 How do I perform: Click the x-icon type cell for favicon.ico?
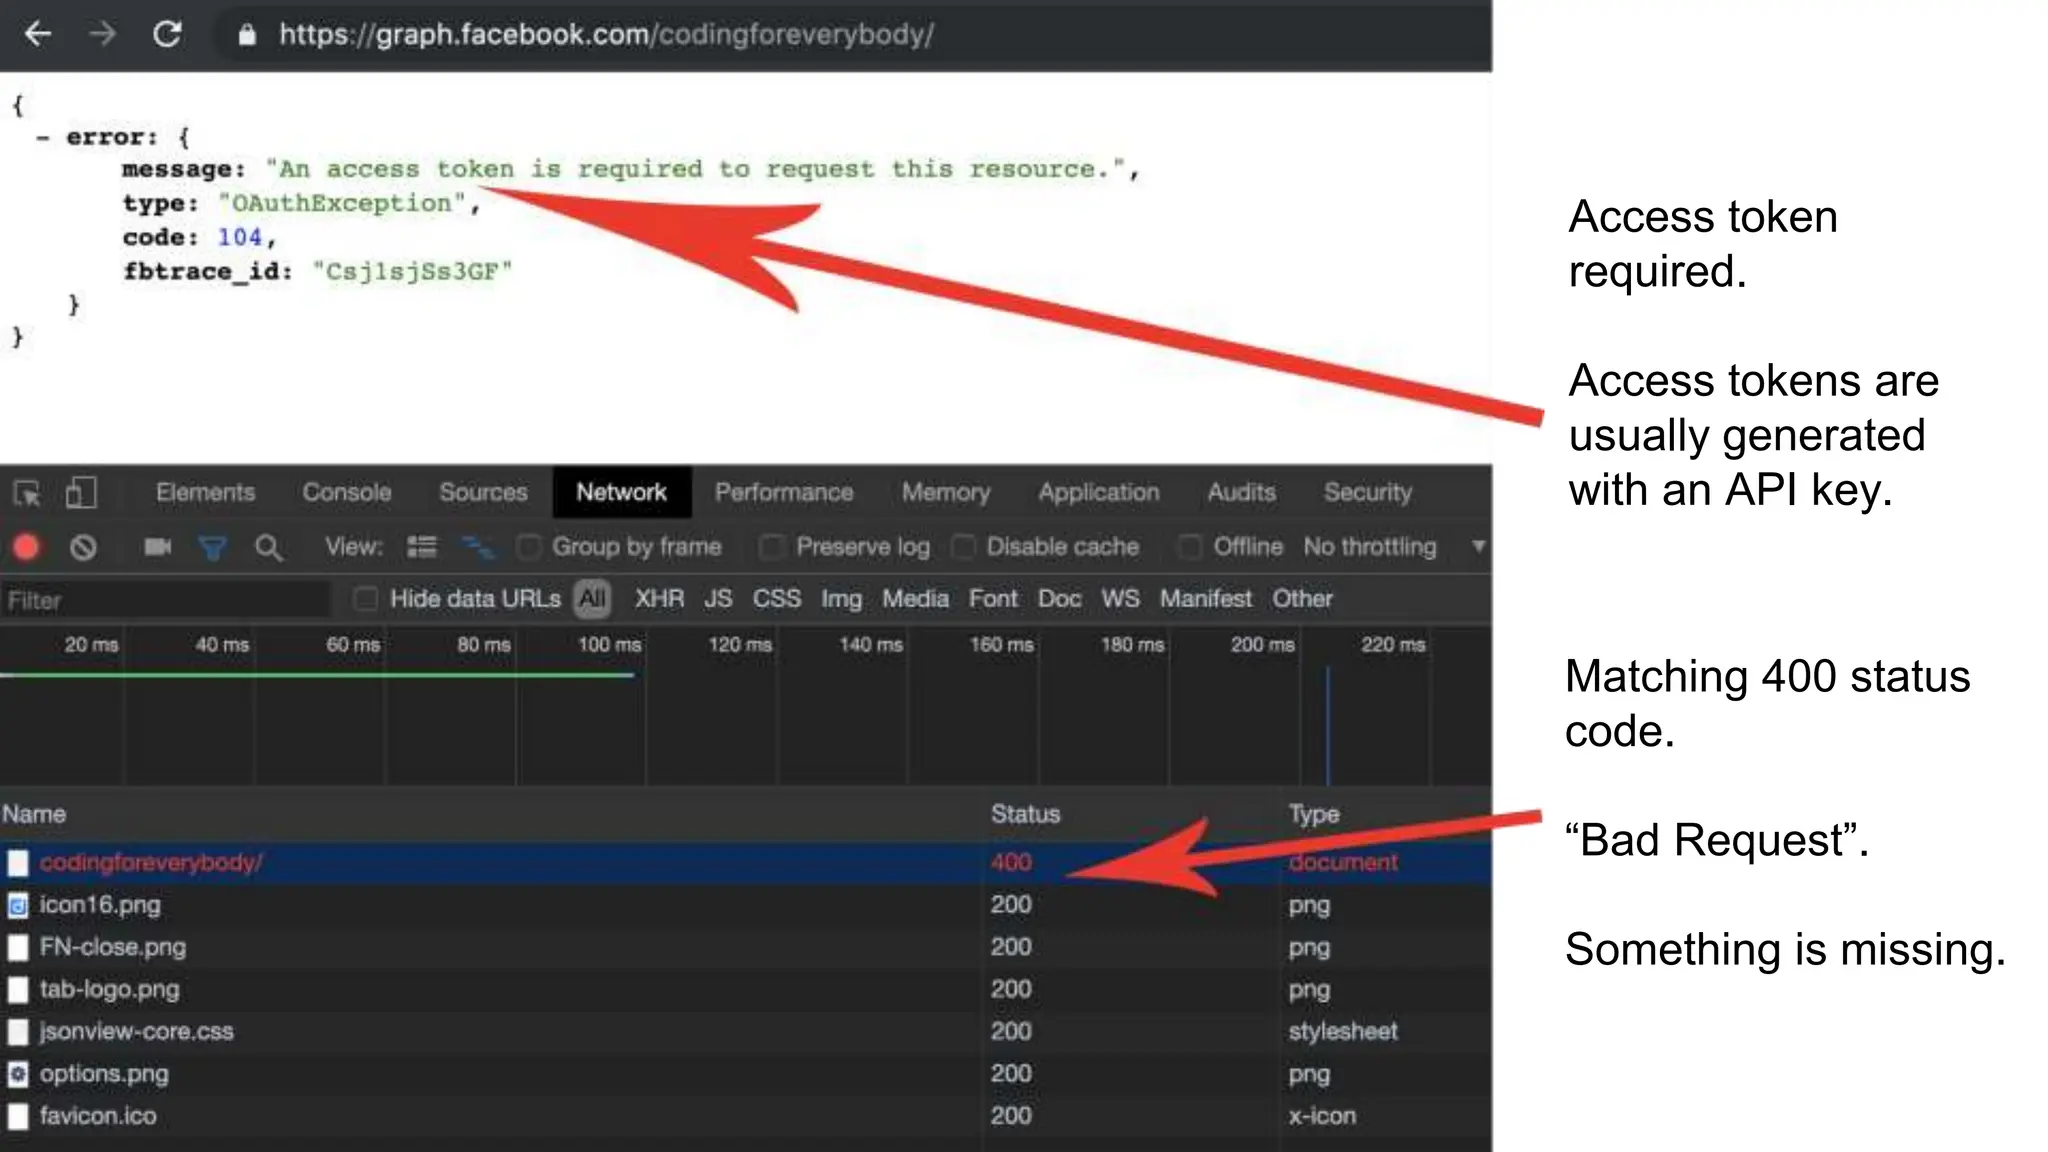(1322, 1116)
